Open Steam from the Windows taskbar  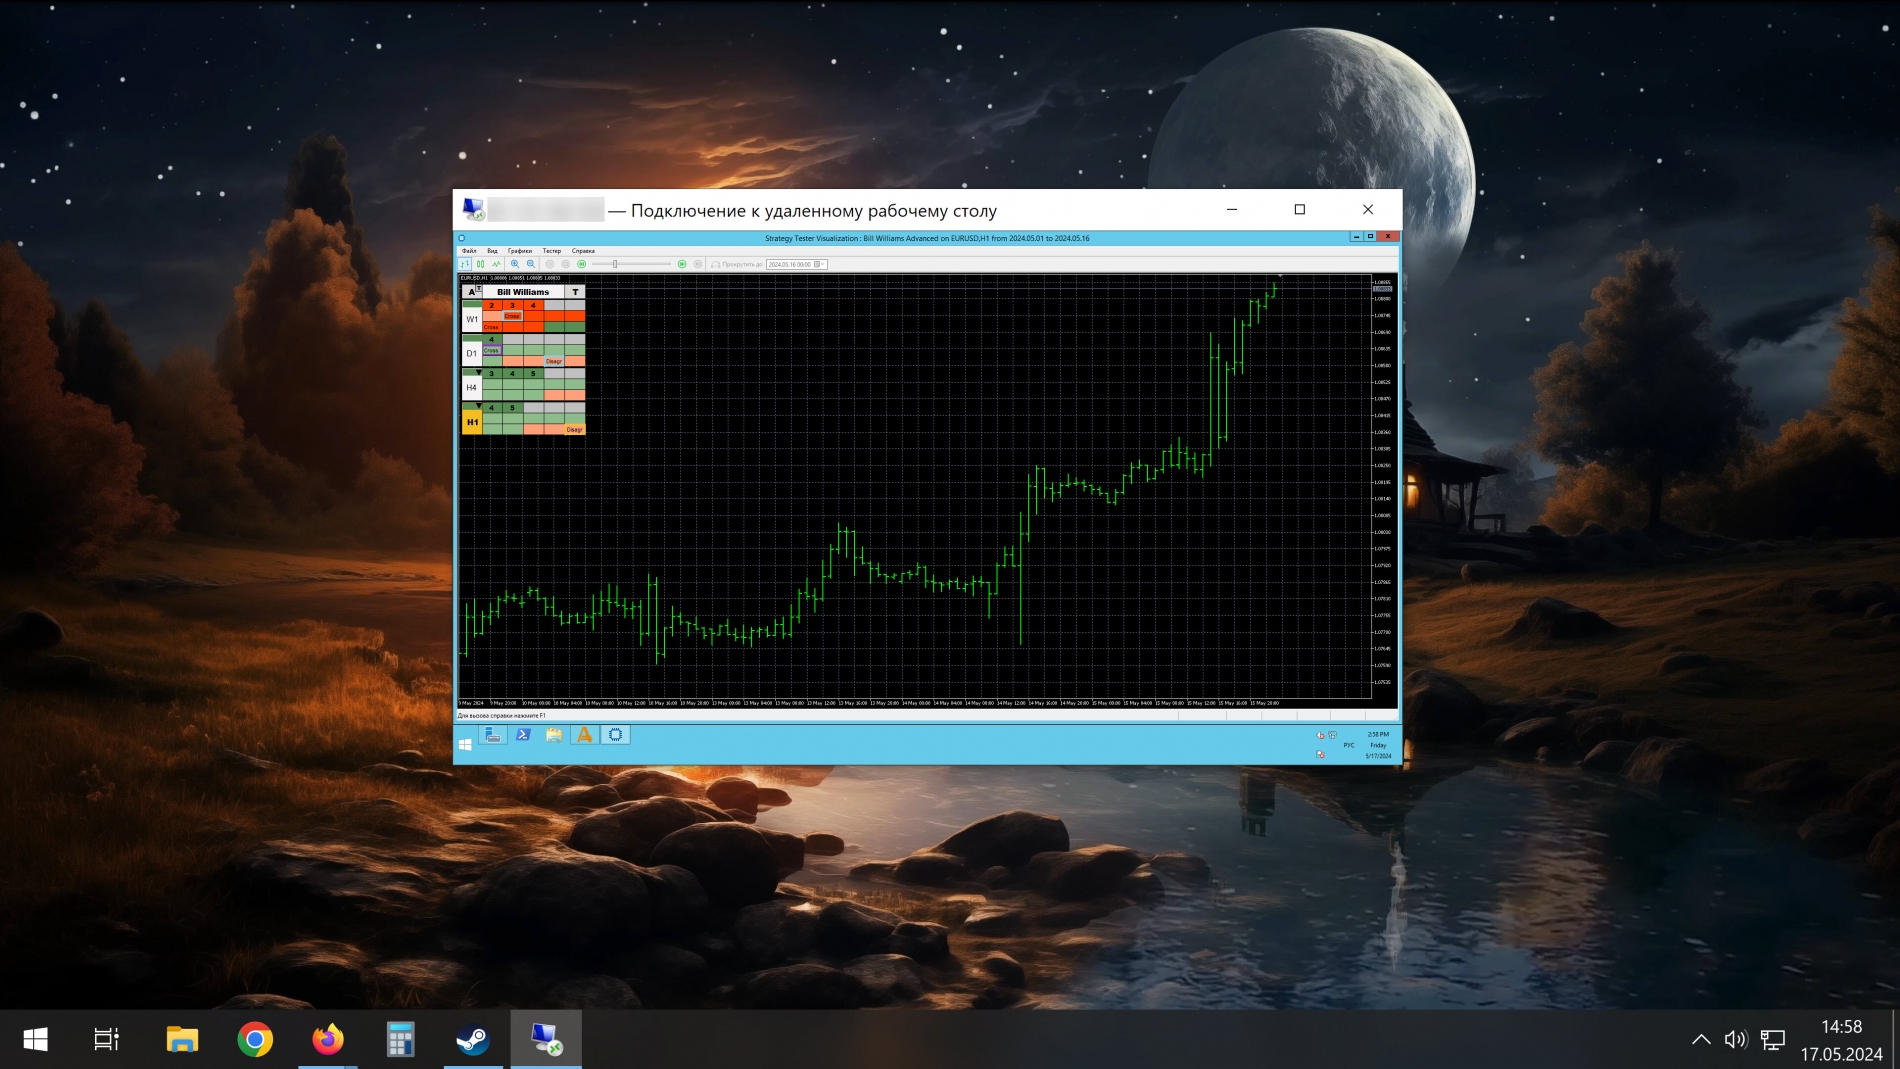tap(473, 1040)
